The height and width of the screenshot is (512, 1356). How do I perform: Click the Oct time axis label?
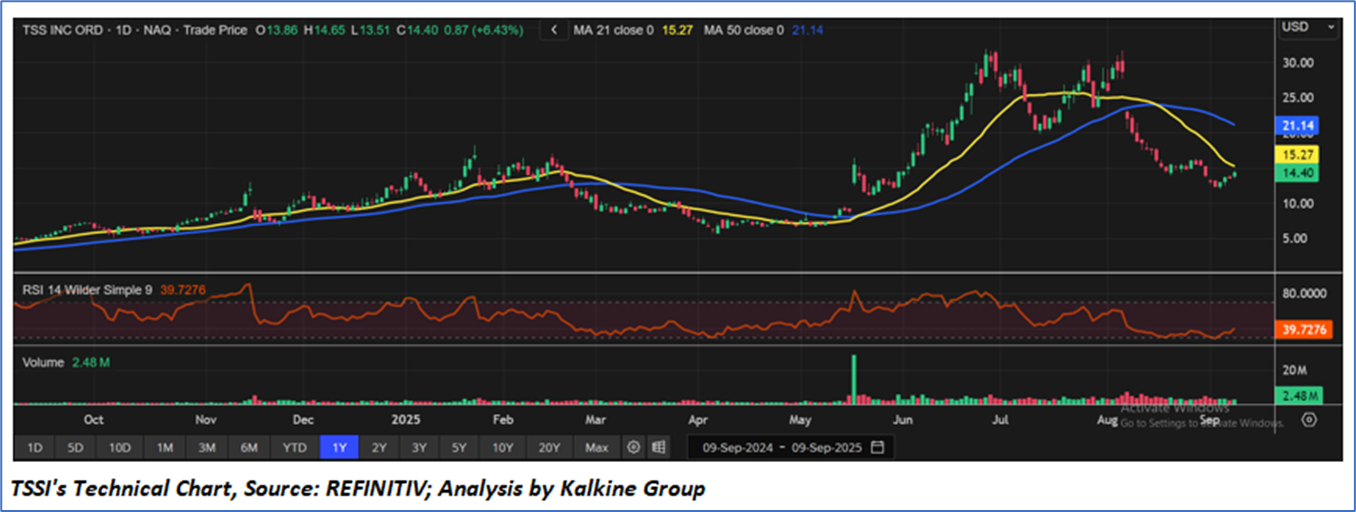(x=93, y=420)
